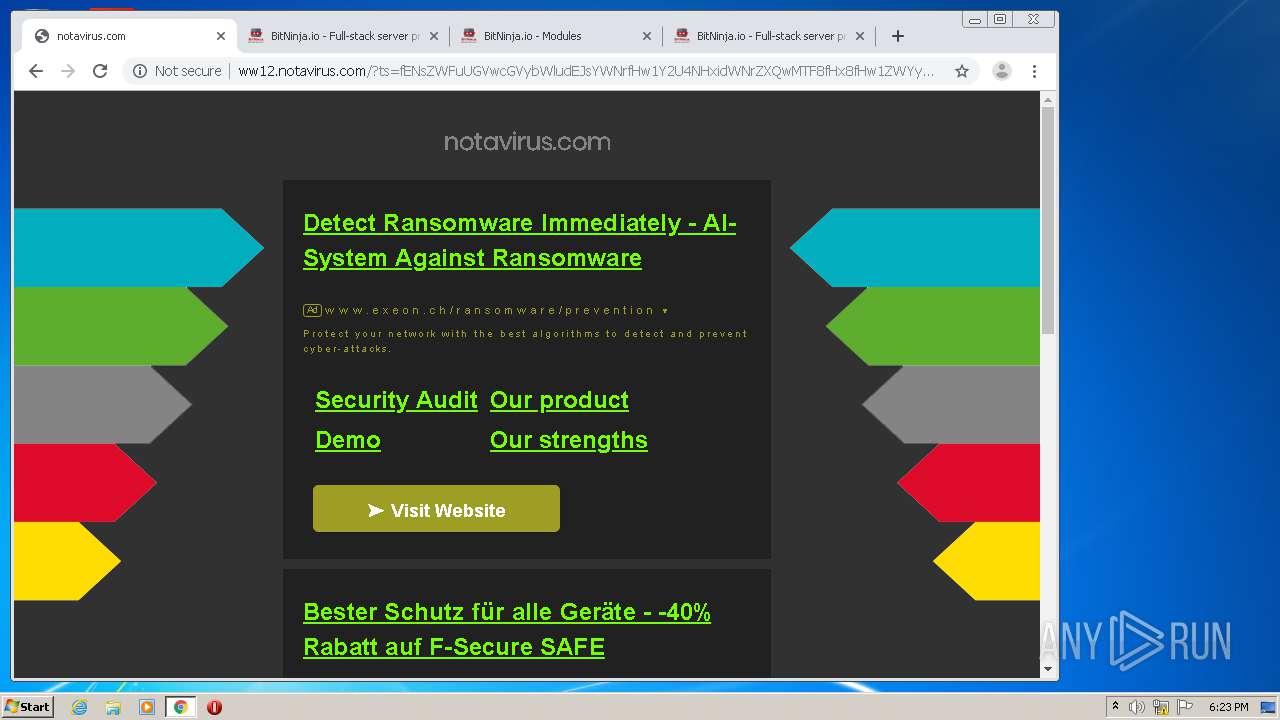Screen dimensions: 1280x720
Task: Open the Bester Schutz F-Secure SAFE link
Action: 507,629
